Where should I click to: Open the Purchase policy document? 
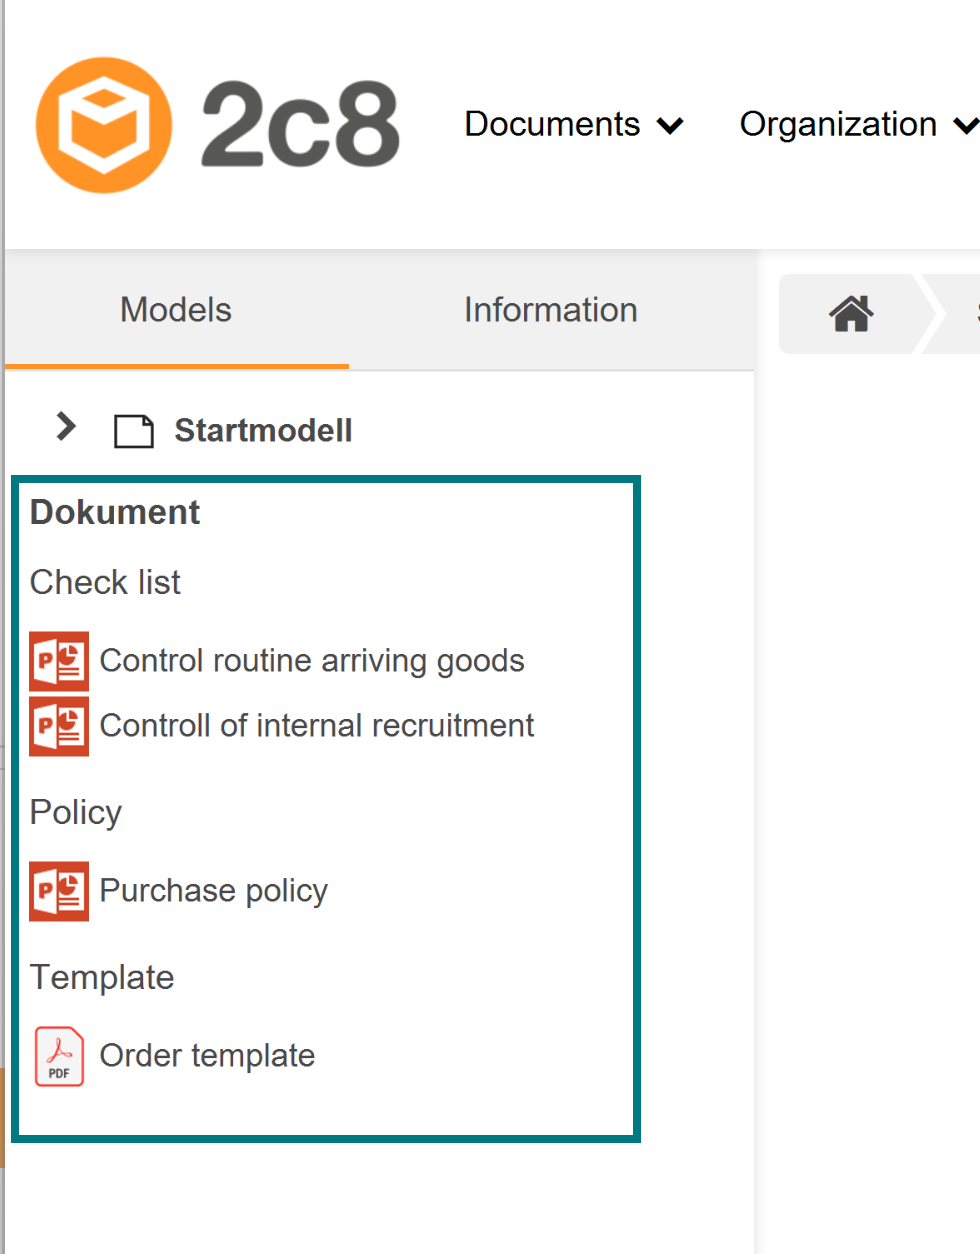(214, 890)
